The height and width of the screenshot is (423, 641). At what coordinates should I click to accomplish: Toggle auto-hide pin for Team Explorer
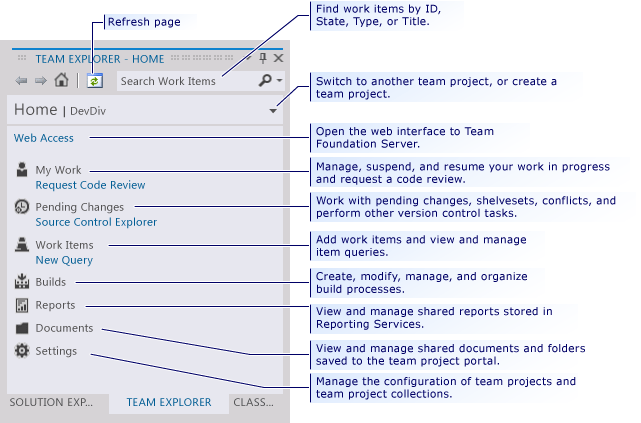click(263, 58)
